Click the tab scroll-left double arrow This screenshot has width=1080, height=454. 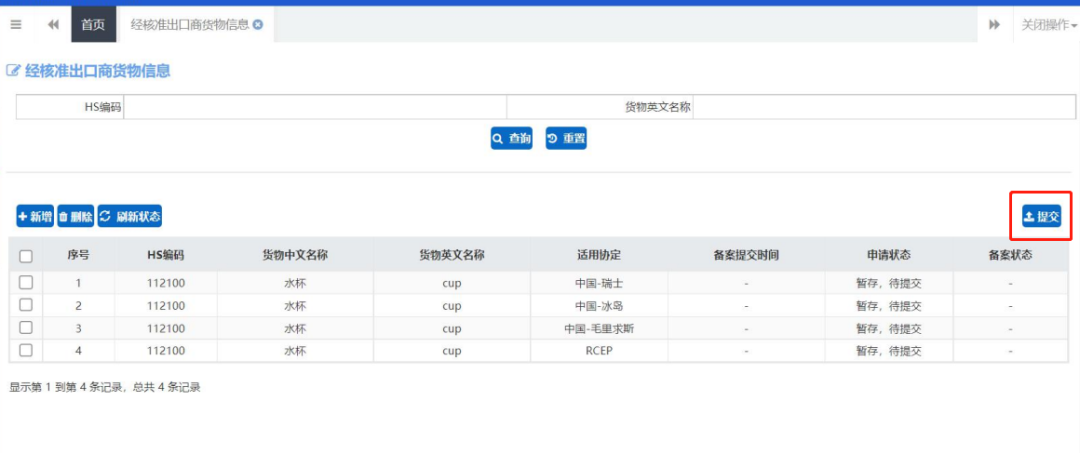pyautogui.click(x=53, y=25)
